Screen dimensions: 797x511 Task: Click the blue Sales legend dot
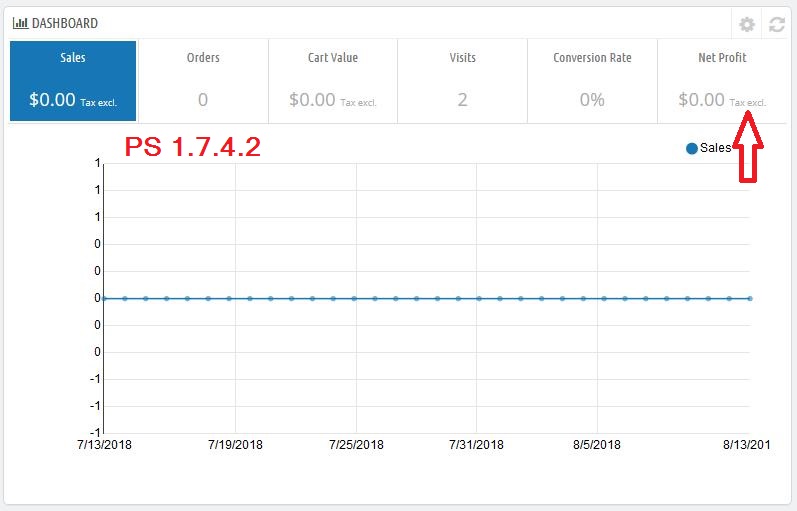tap(692, 148)
